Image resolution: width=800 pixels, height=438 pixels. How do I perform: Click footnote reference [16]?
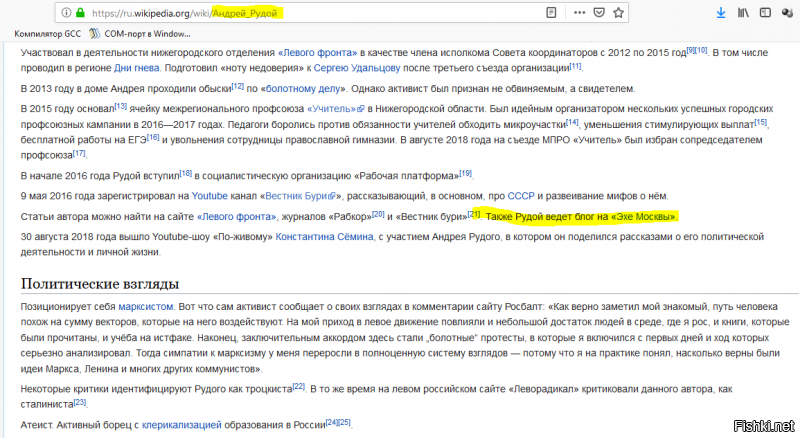pos(153,137)
